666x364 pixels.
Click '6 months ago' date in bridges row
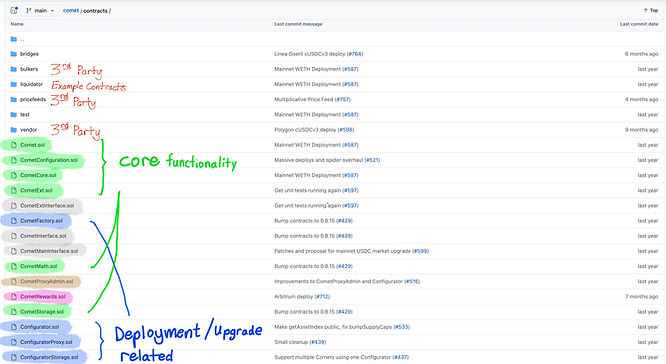tap(641, 54)
